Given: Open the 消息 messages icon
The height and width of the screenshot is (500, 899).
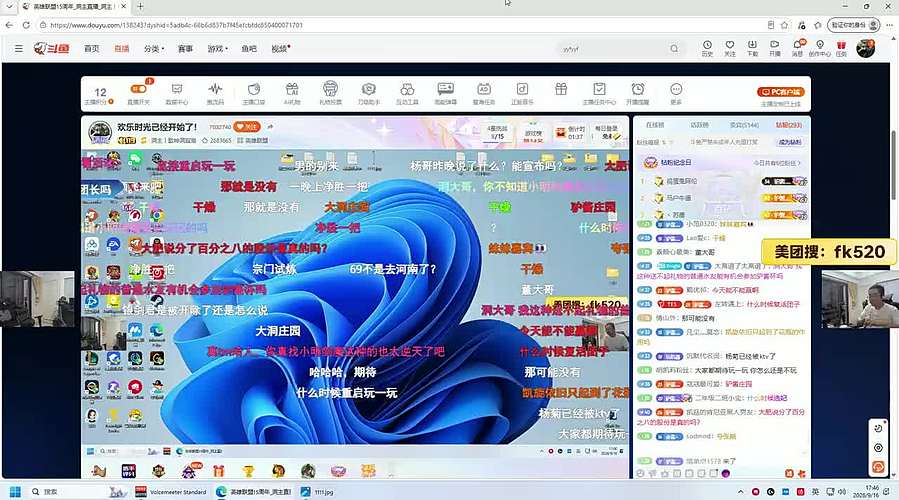Looking at the screenshot, I should pos(798,48).
